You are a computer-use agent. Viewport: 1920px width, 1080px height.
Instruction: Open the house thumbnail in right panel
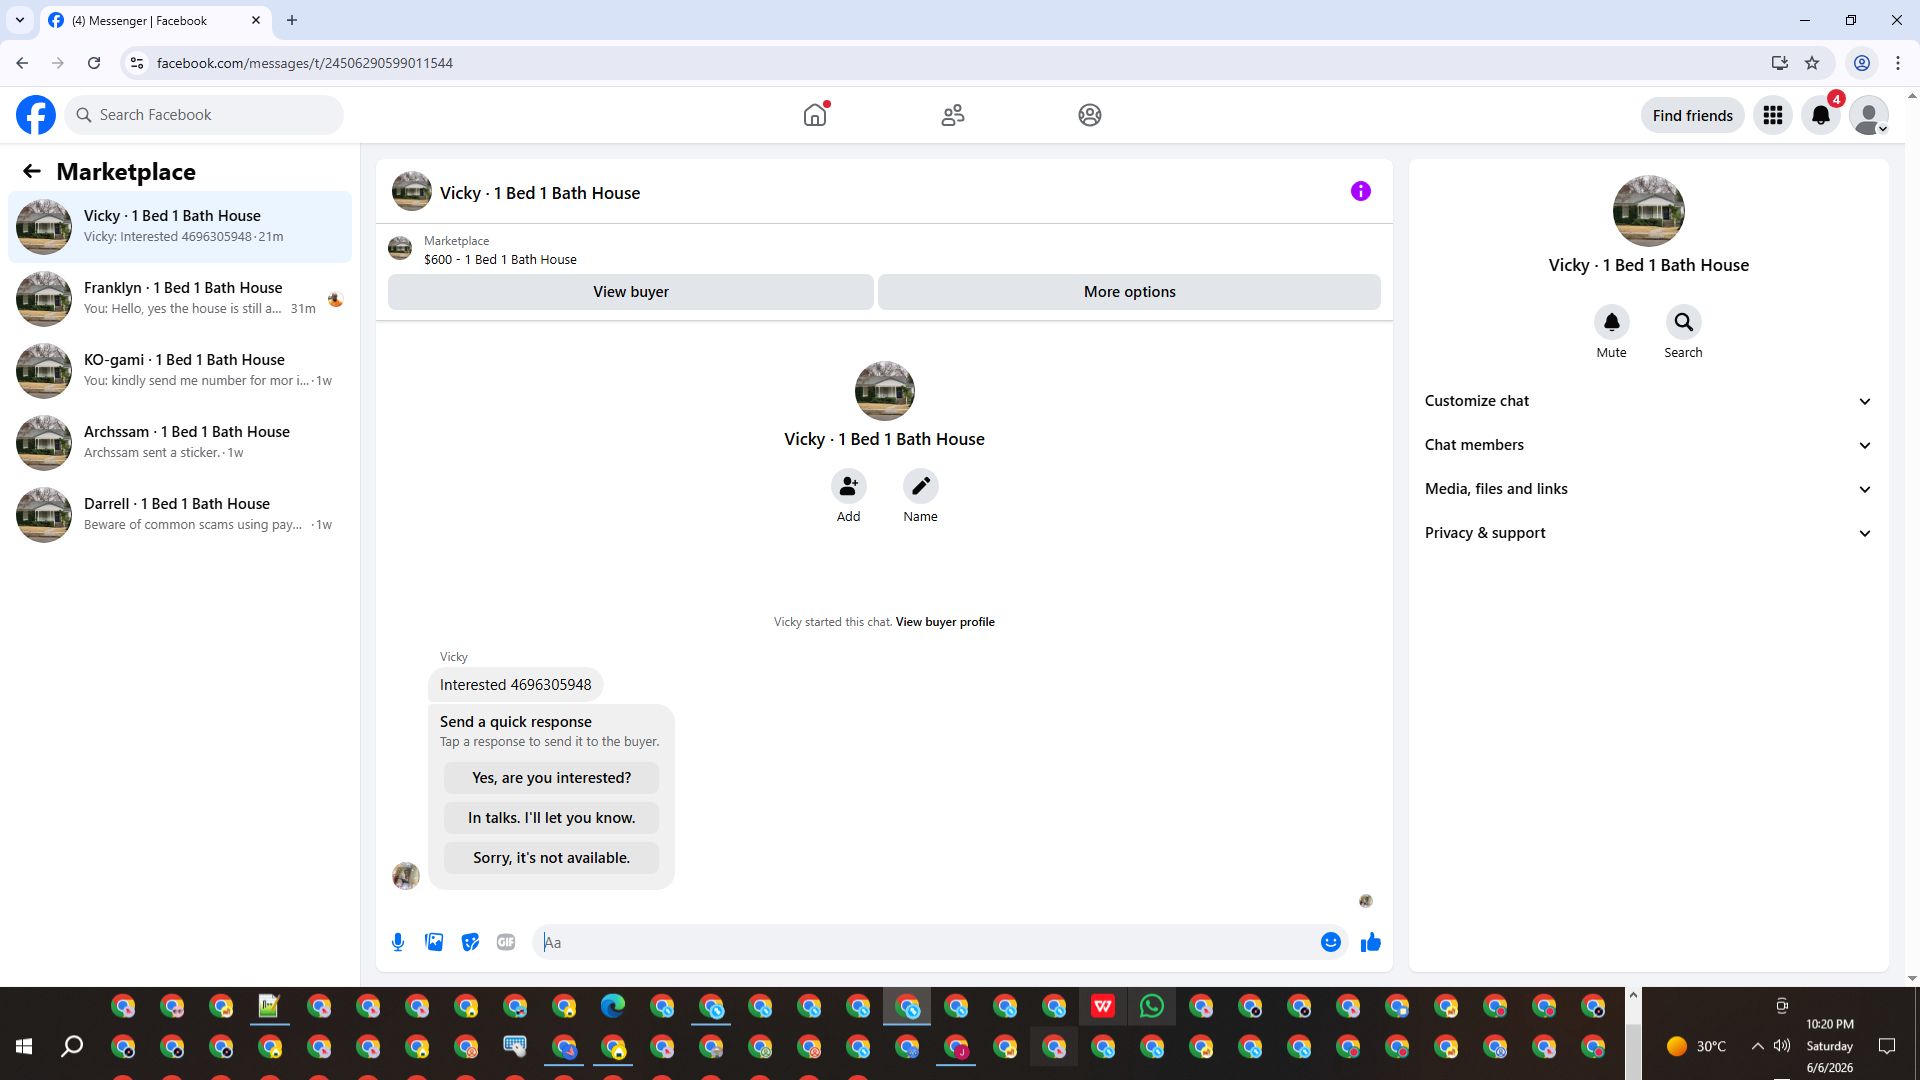point(1649,211)
